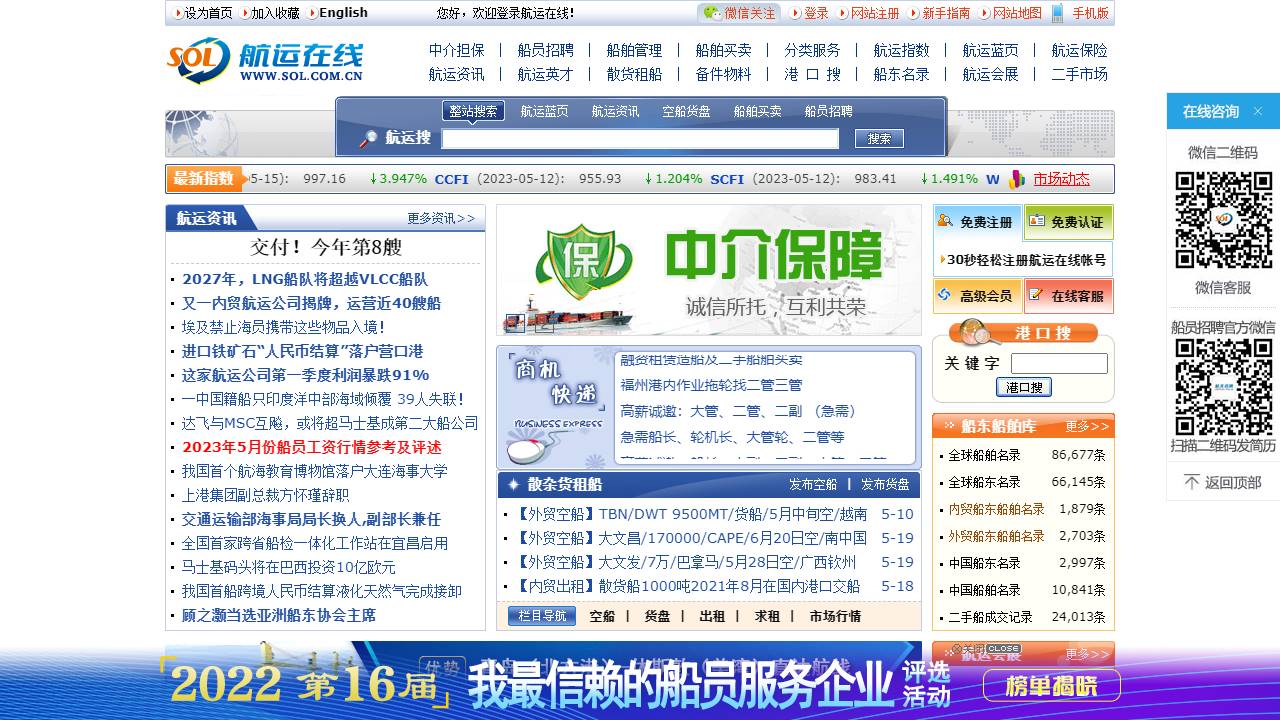Open headline 交付！今年第8艘

click(x=326, y=247)
